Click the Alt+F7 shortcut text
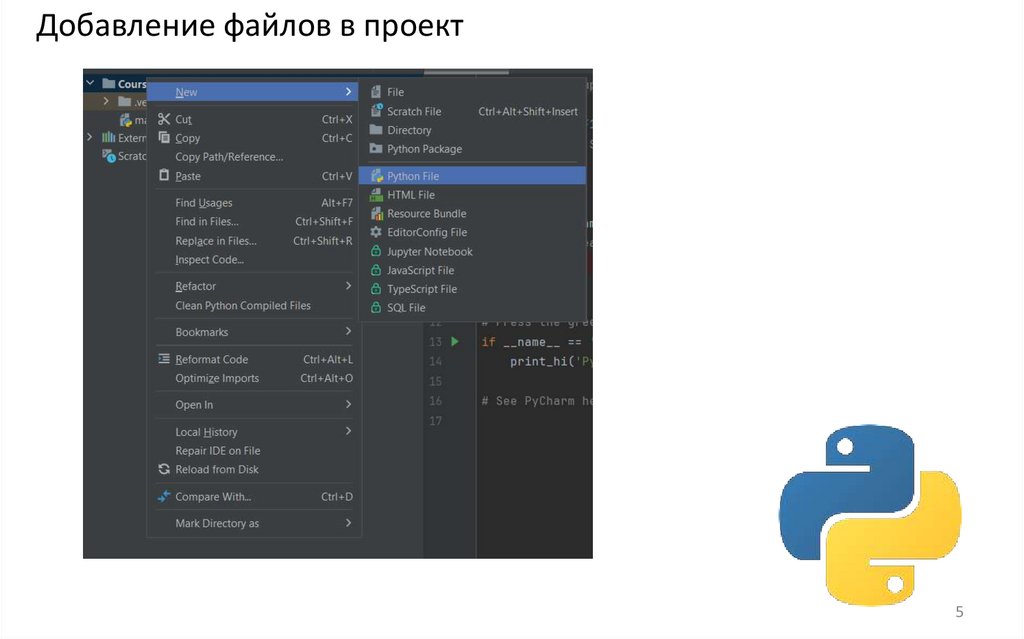The height and width of the screenshot is (639, 1024). (x=336, y=203)
